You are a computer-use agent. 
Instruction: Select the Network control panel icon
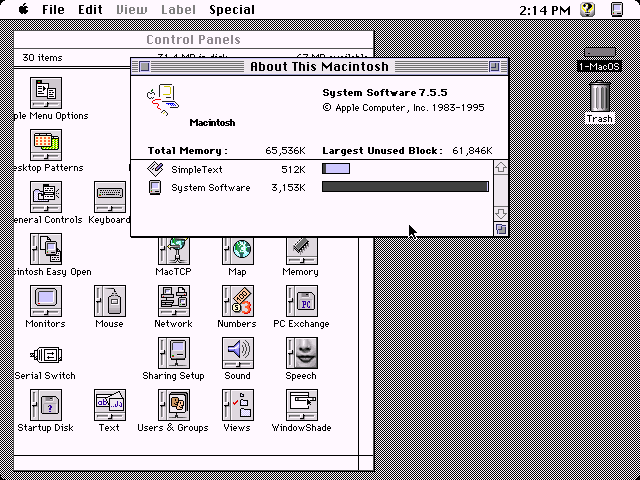click(174, 301)
